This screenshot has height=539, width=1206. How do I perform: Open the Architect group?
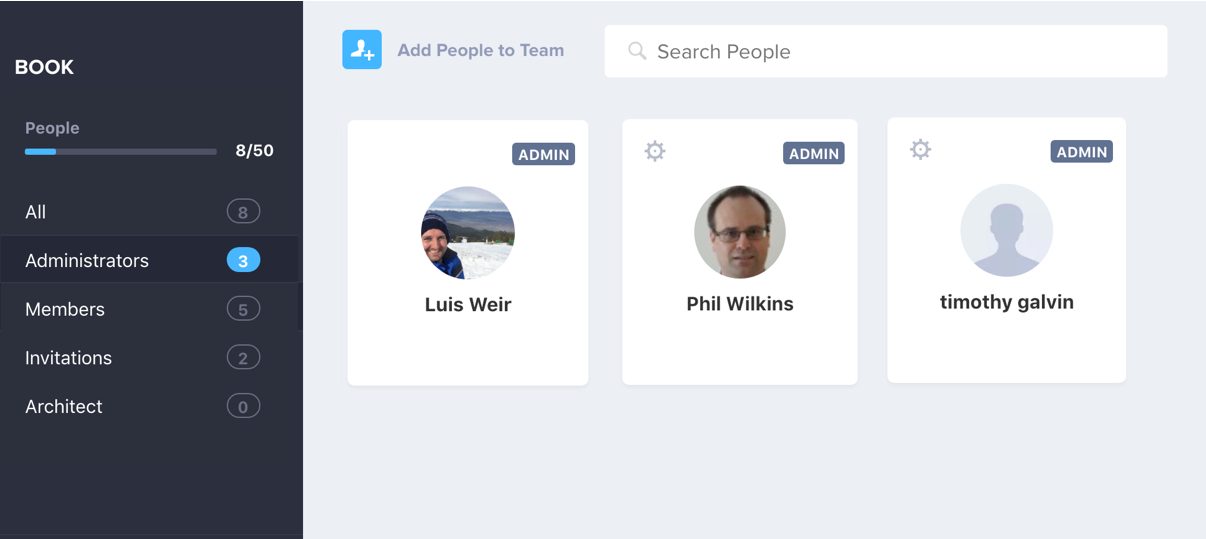[150, 406]
